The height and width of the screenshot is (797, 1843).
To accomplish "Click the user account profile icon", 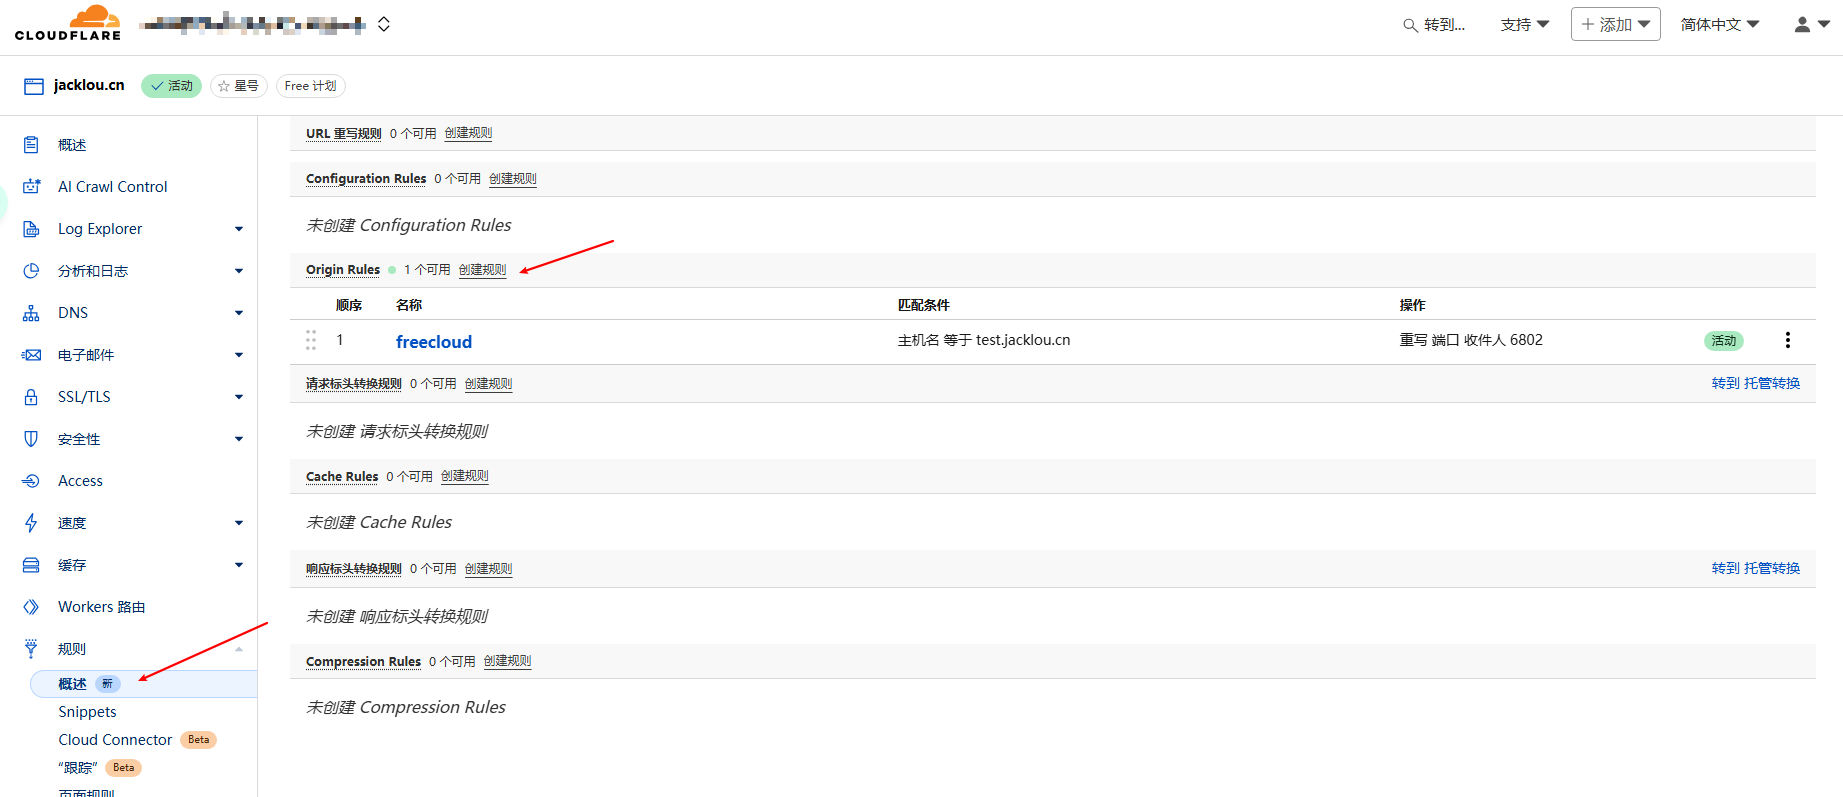I will pos(1810,24).
